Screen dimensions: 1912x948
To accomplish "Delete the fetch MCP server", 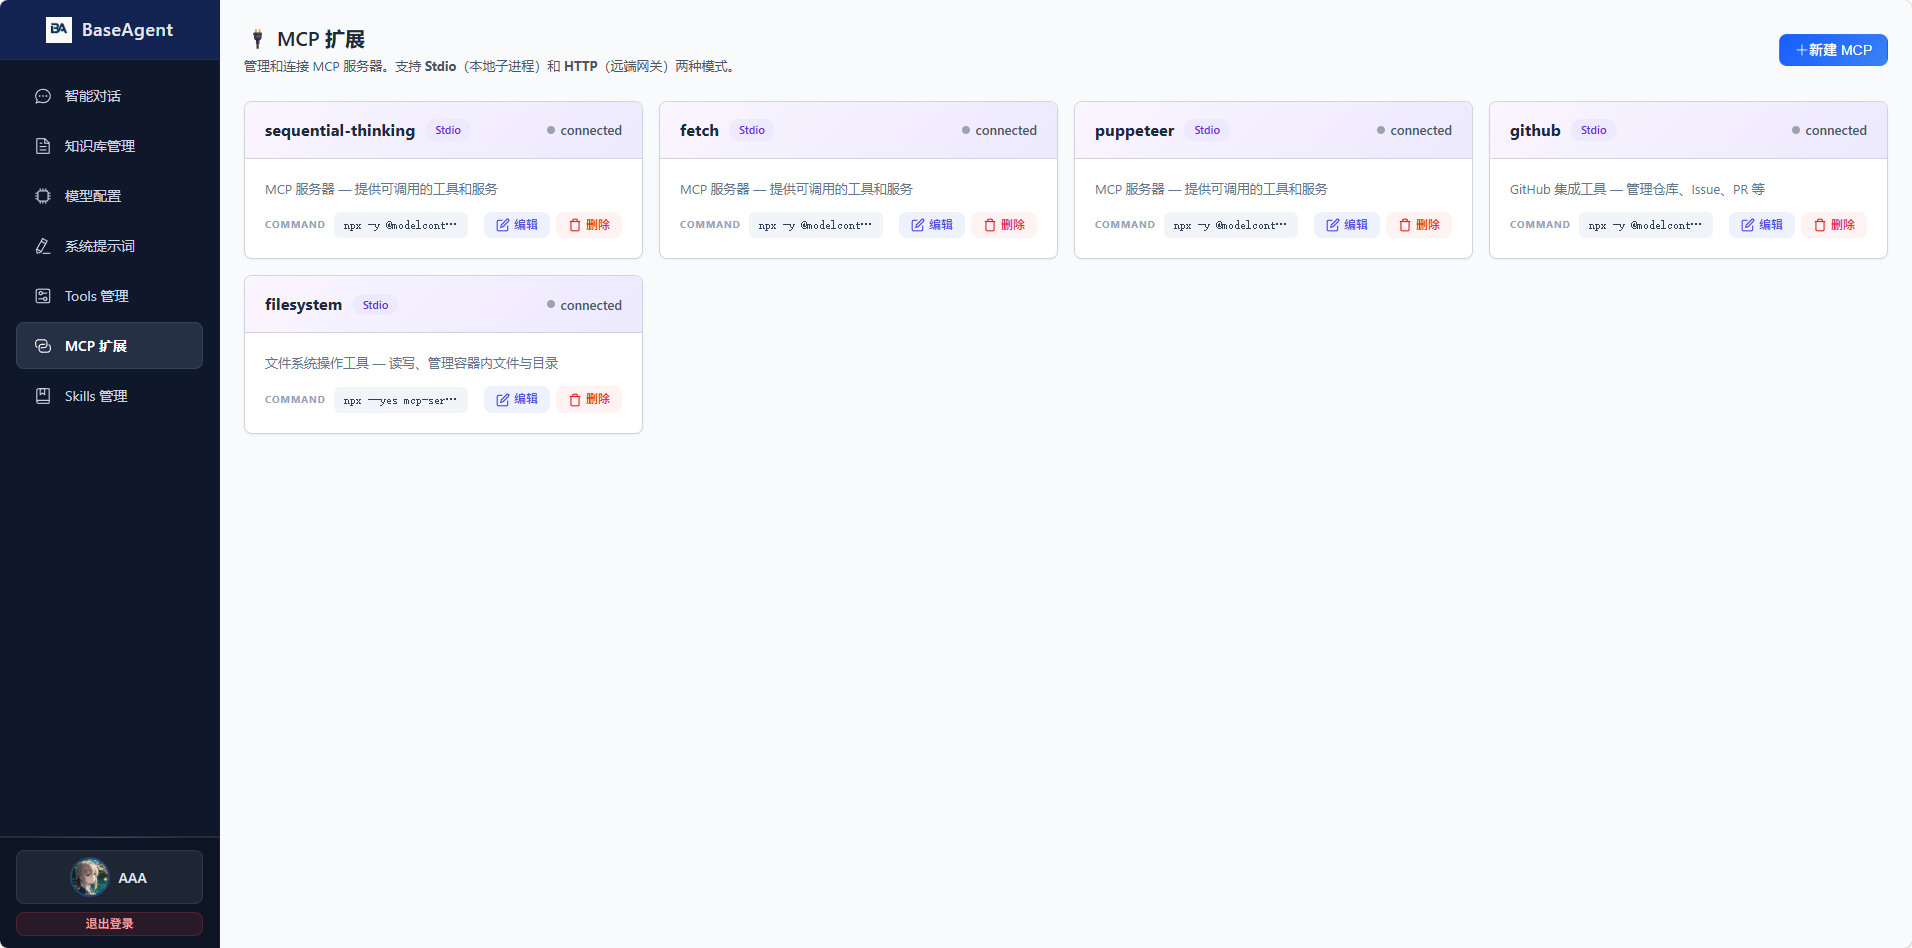I will click(x=1004, y=225).
